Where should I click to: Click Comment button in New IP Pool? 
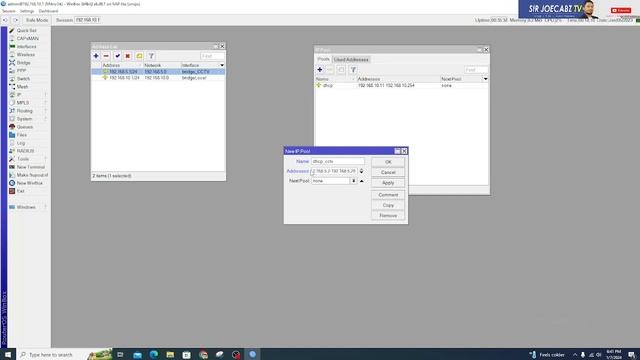(x=388, y=195)
